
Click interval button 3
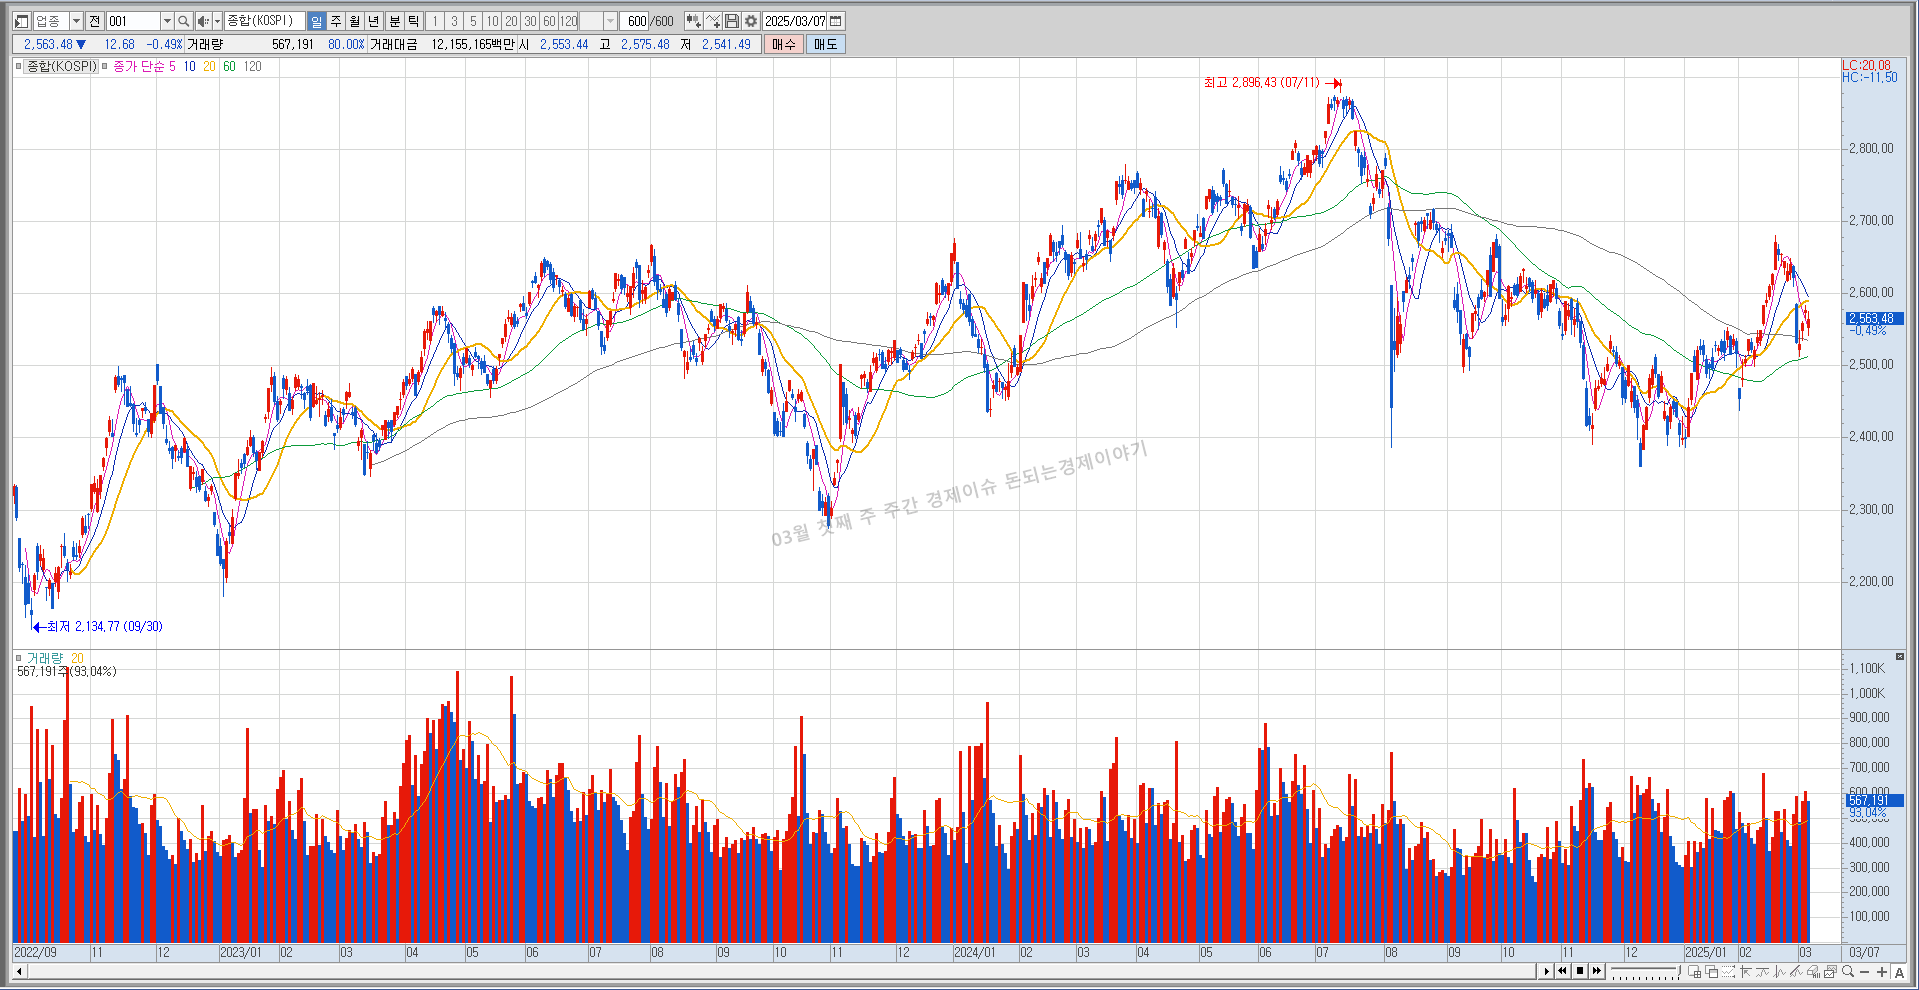(454, 21)
